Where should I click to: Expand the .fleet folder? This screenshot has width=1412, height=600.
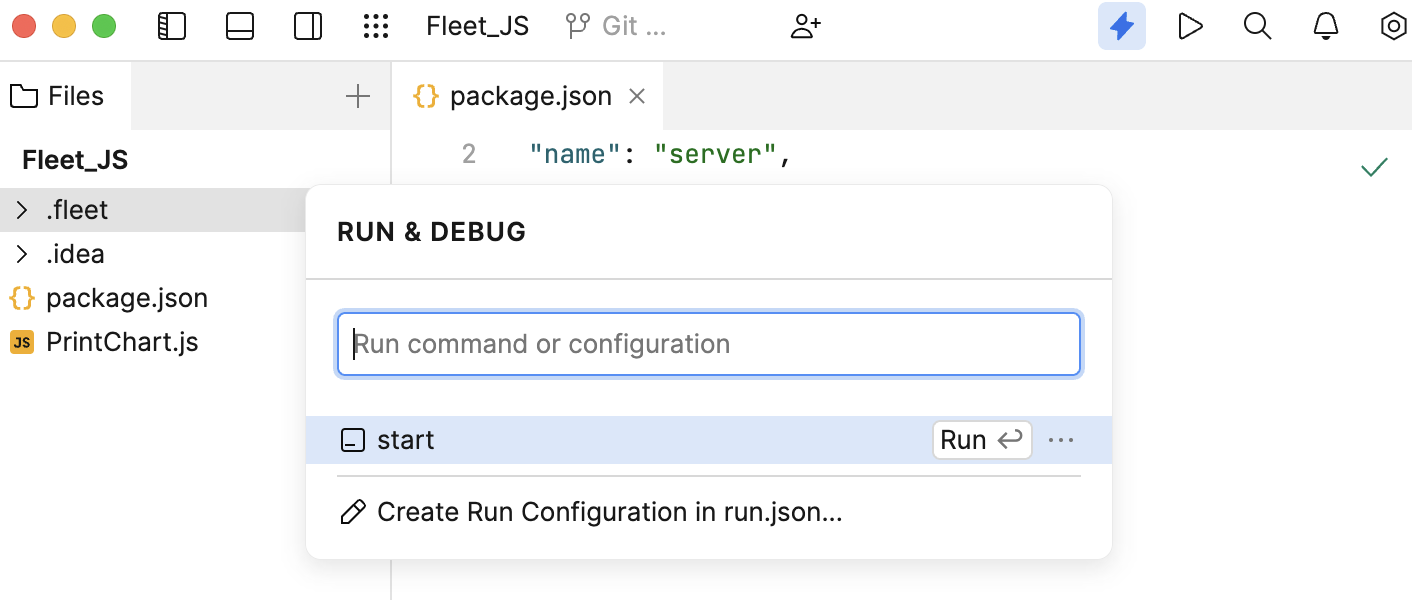[x=22, y=209]
